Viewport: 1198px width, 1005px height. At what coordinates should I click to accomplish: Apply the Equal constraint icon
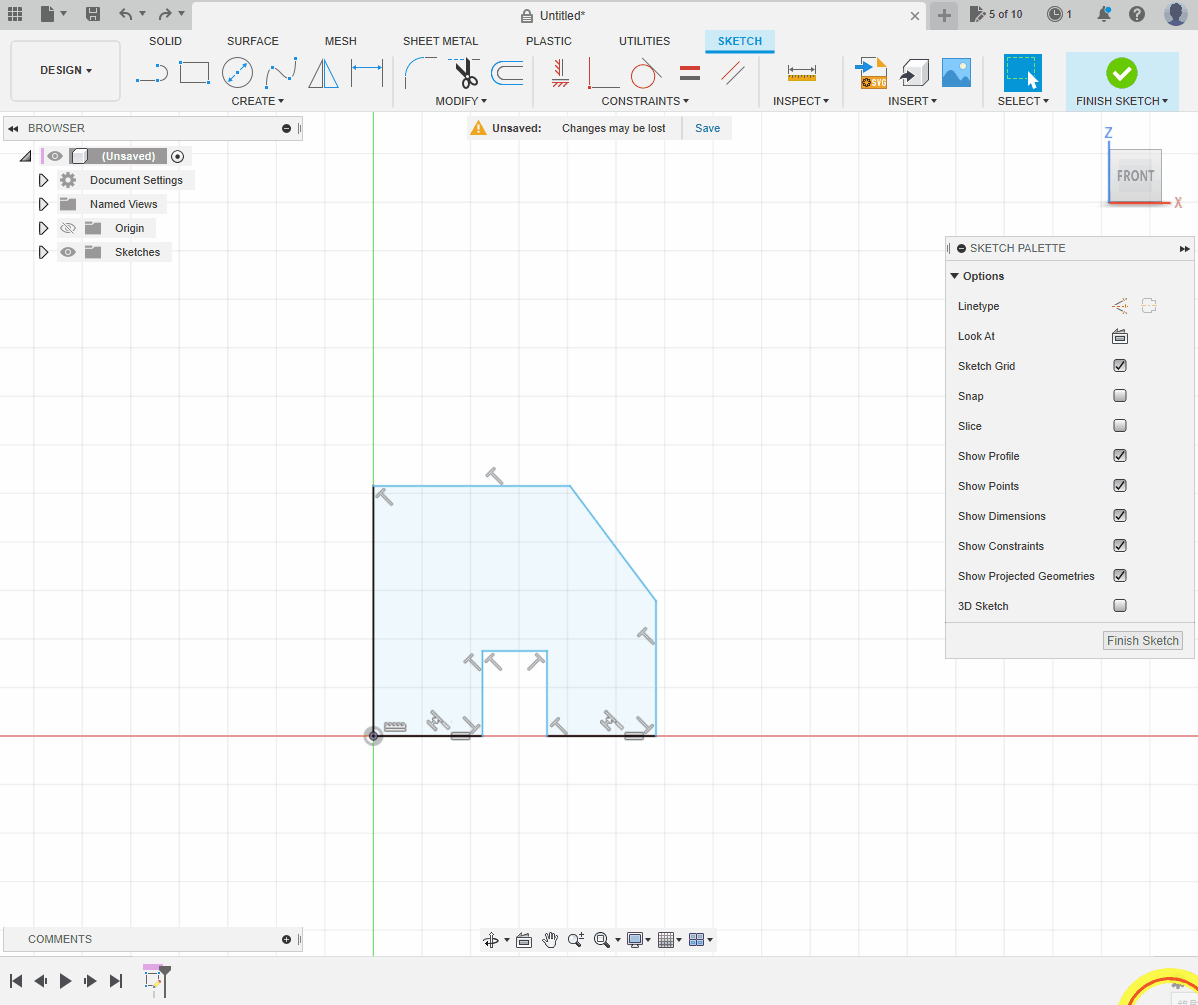(x=690, y=73)
